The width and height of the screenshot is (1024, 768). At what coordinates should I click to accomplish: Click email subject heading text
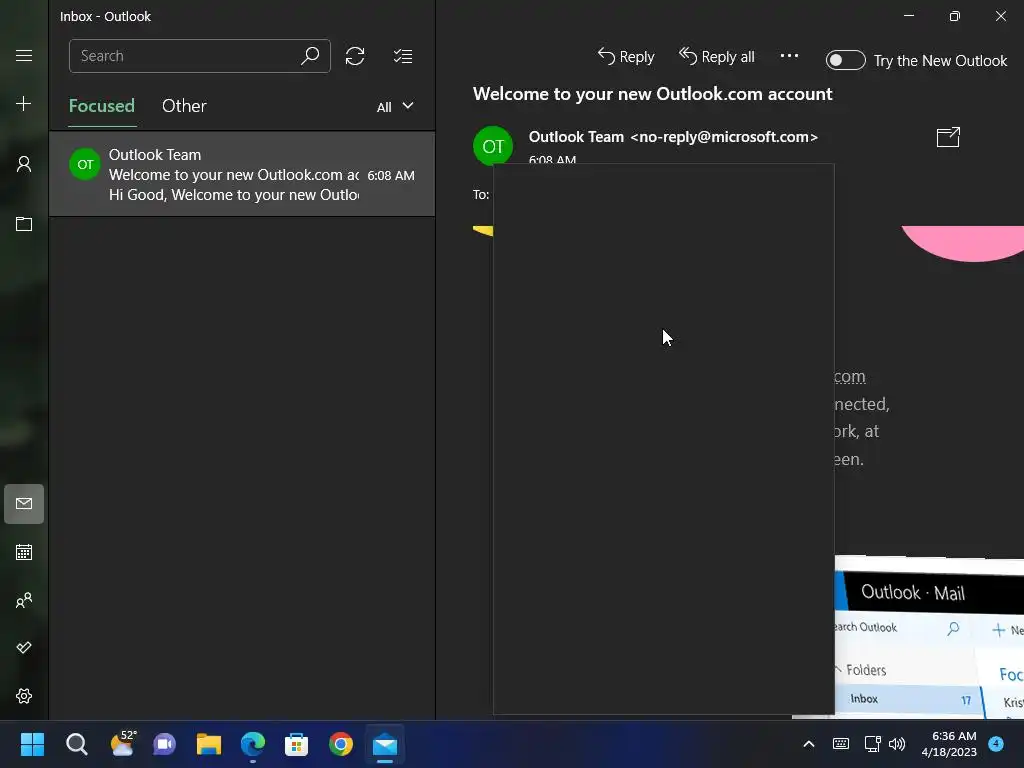click(652, 94)
